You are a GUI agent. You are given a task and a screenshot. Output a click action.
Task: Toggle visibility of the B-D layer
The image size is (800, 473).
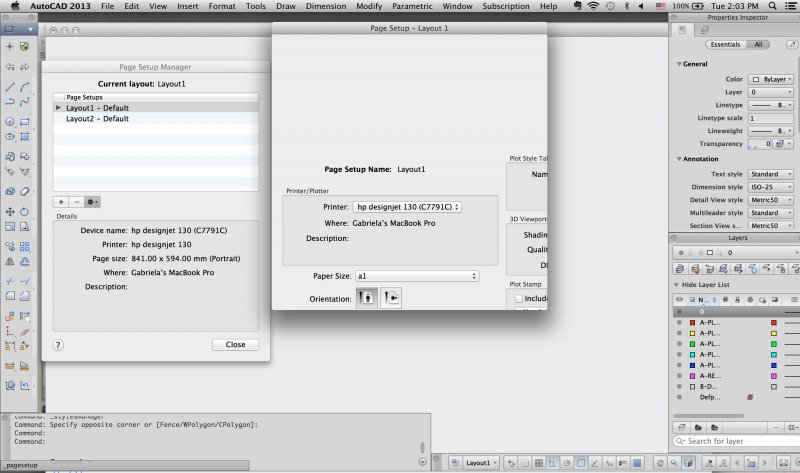[x=679, y=387]
